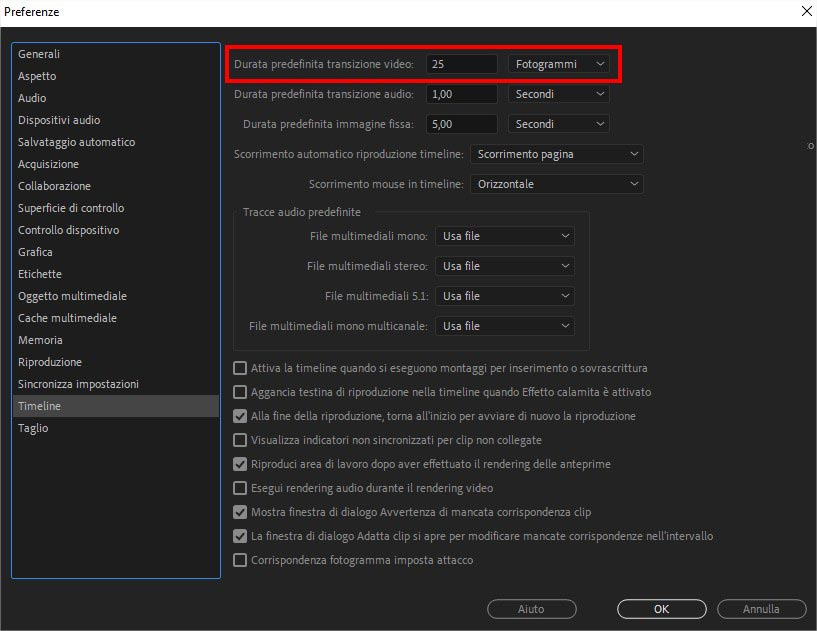The image size is (817, 631).
Task: Open the Fotogrammi units dropdown
Action: 558,64
